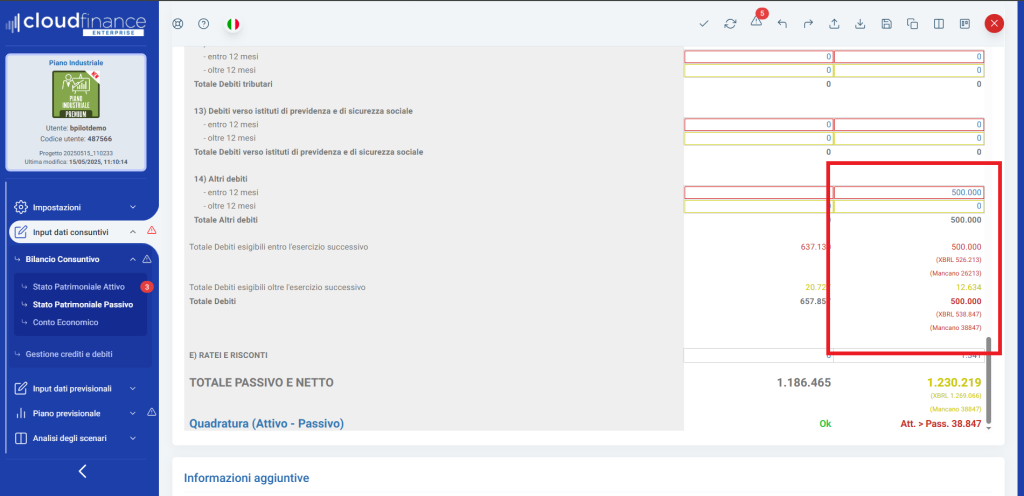Open warnings triangle with 5 badge
This screenshot has width=1024, height=496.
pos(756,22)
